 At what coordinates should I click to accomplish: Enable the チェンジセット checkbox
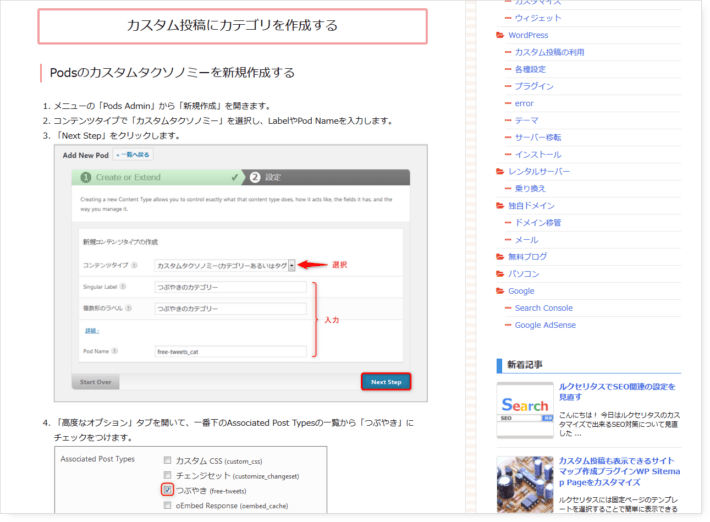point(167,475)
